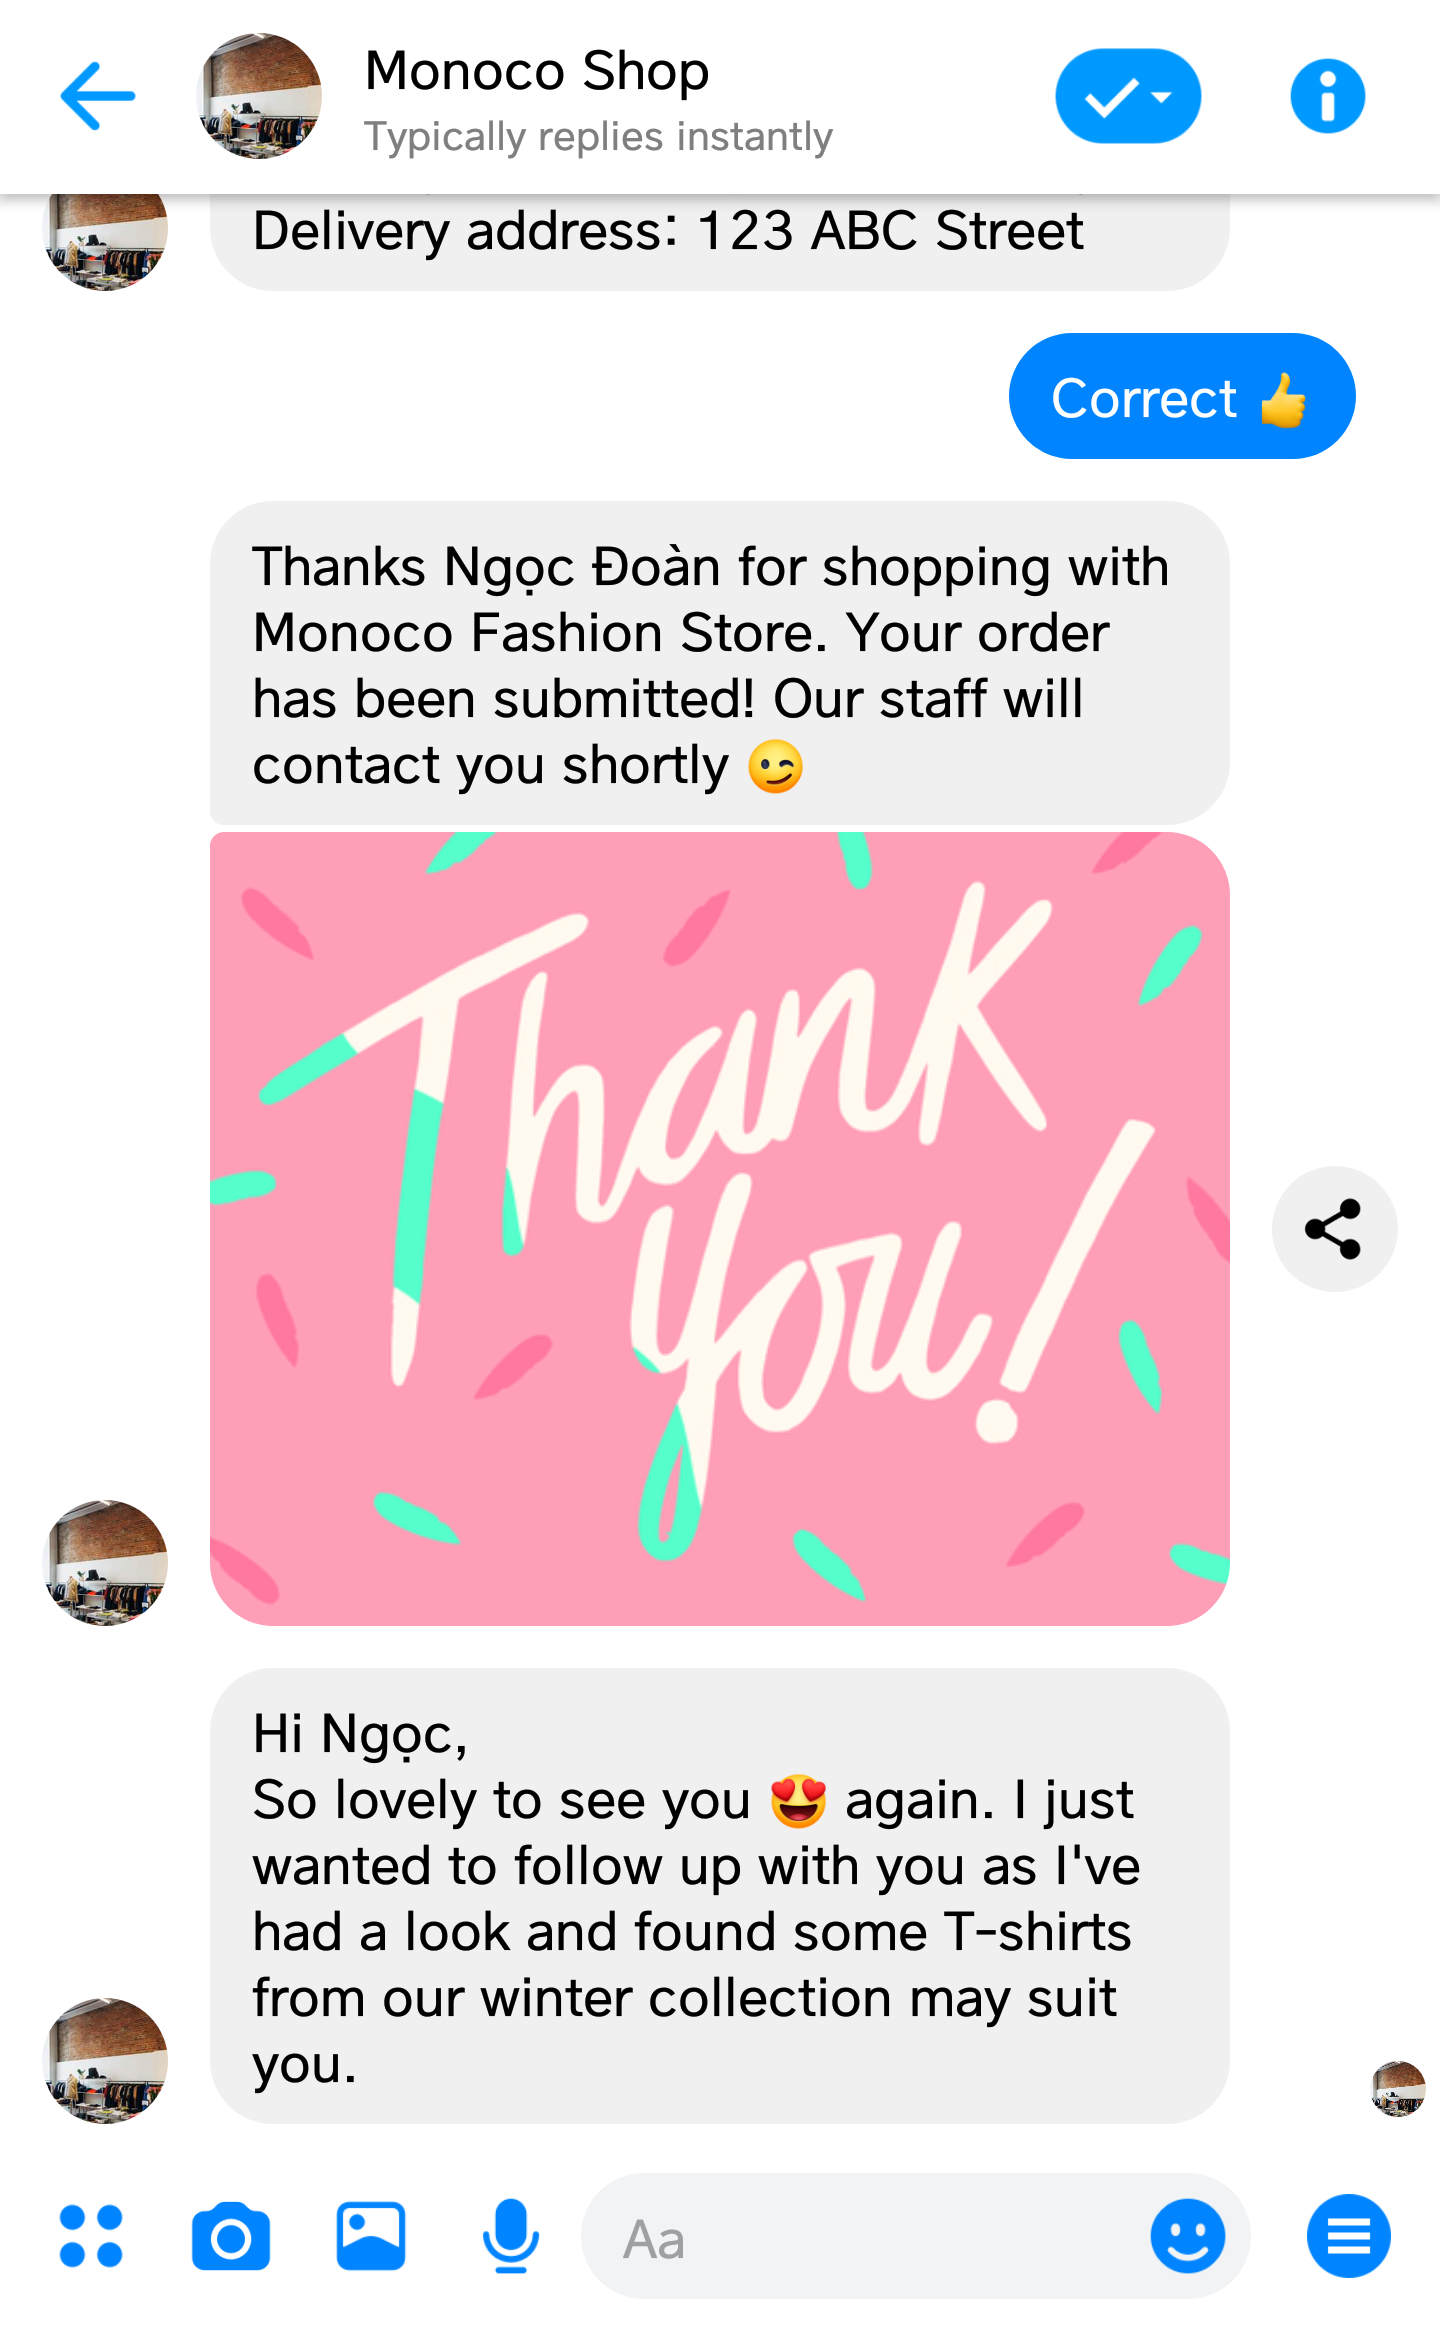Tap the Correct thumbs-up message bubble

point(1182,396)
